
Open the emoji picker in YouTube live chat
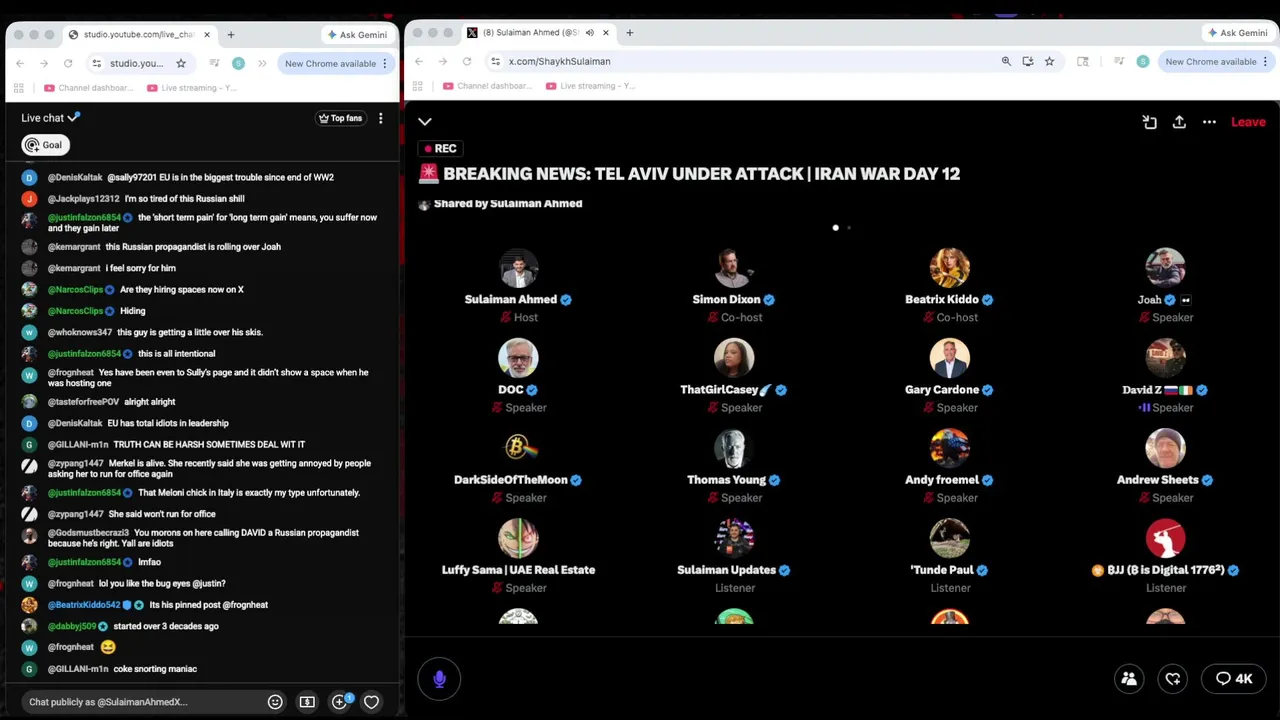pos(275,702)
